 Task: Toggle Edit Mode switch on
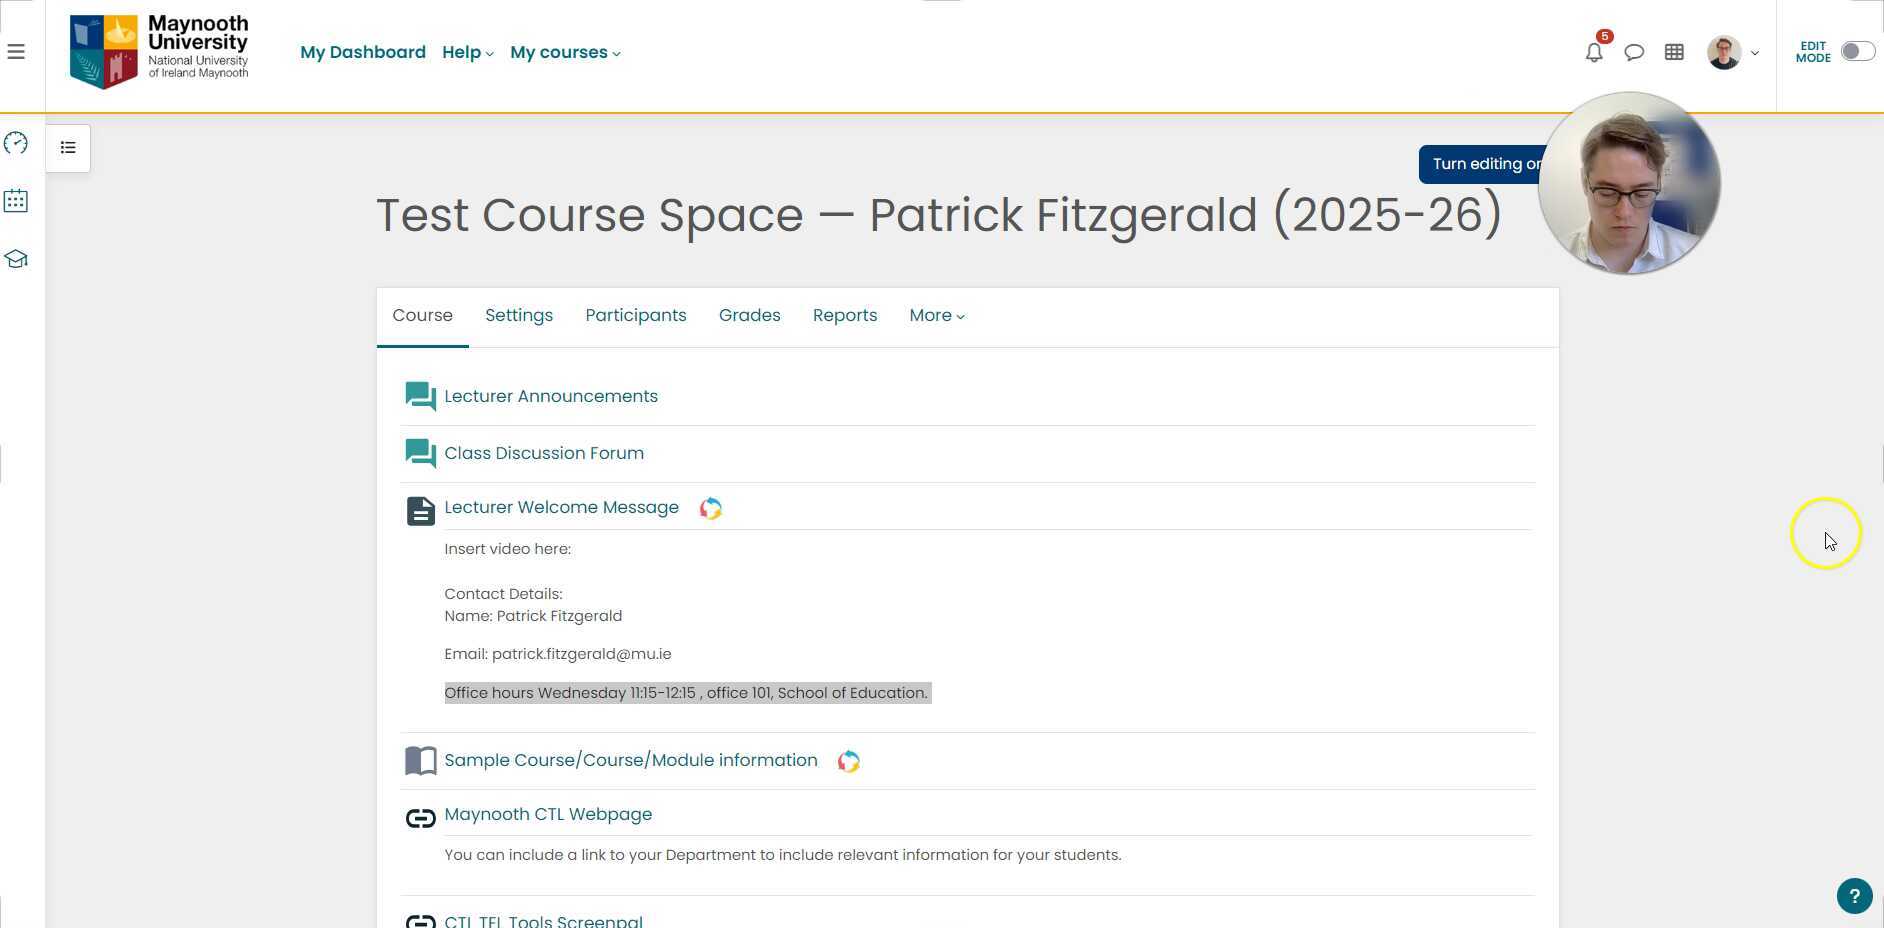coord(1857,52)
